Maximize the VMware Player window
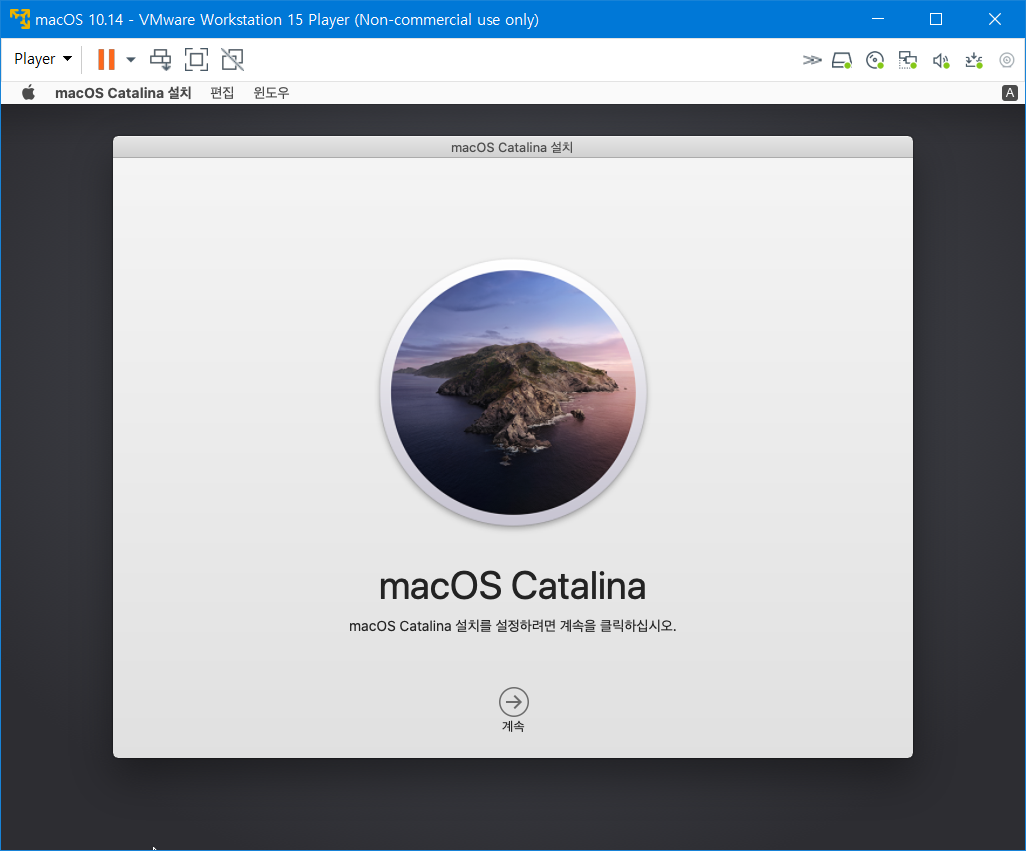 point(936,19)
